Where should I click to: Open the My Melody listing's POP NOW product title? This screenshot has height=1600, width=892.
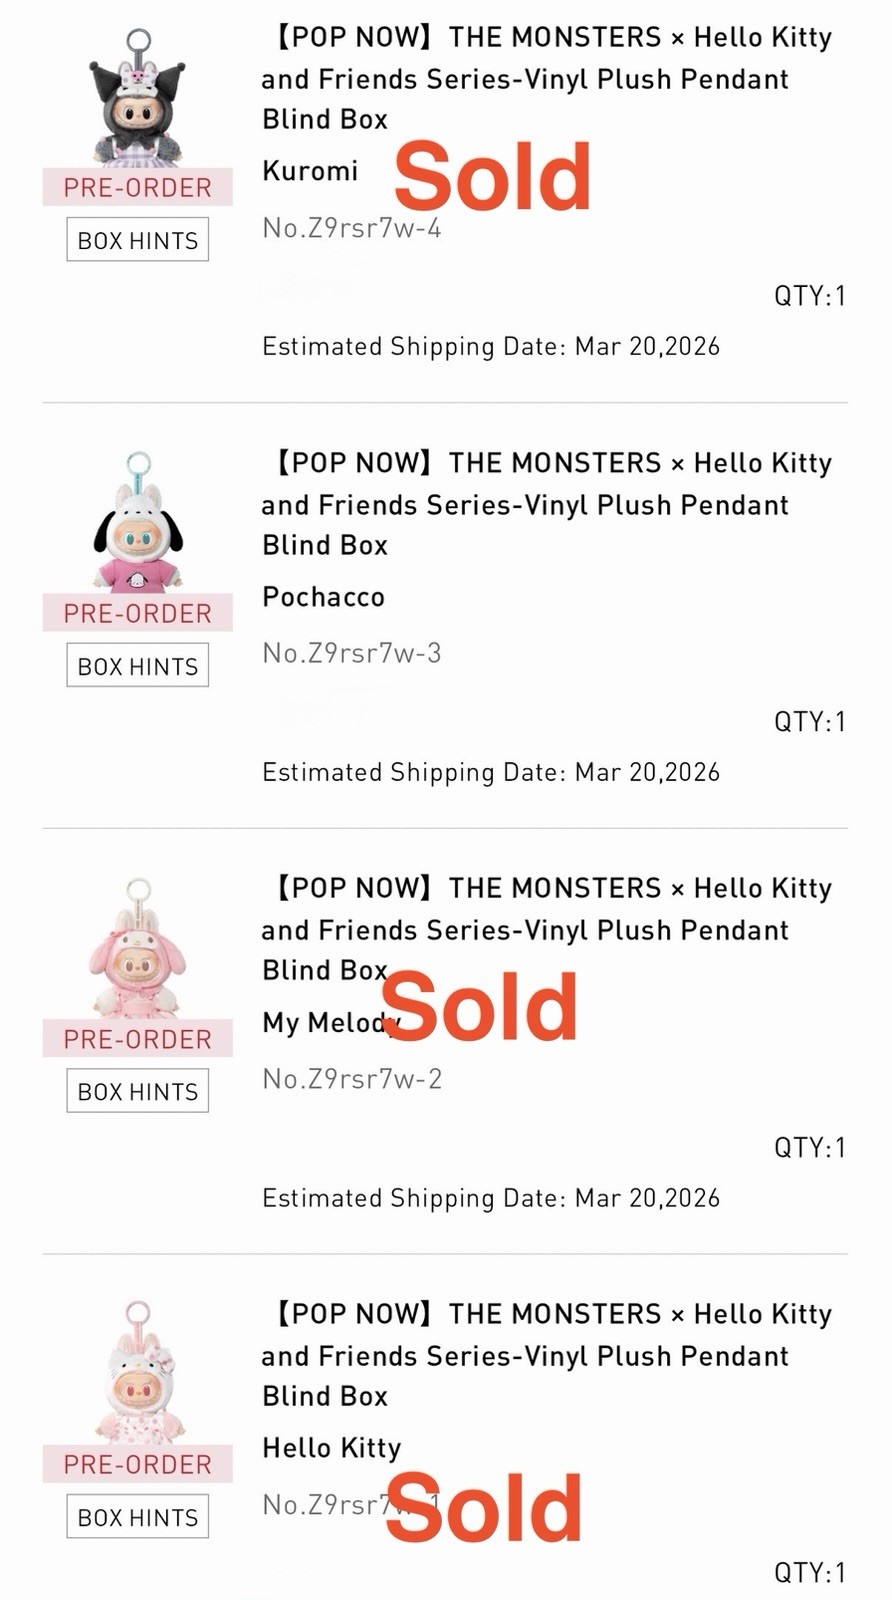point(546,929)
